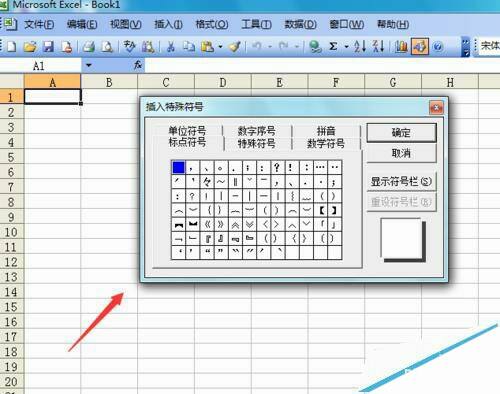Click the 显示符号栏(S) button
500x394 pixels.
[401, 182]
